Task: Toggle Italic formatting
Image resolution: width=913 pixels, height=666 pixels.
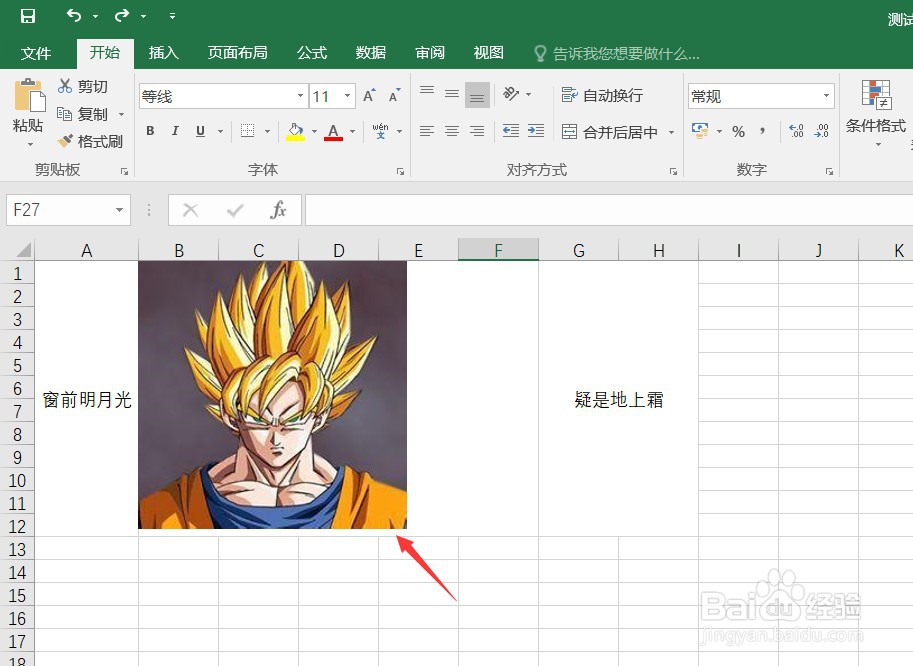Action: pyautogui.click(x=175, y=131)
